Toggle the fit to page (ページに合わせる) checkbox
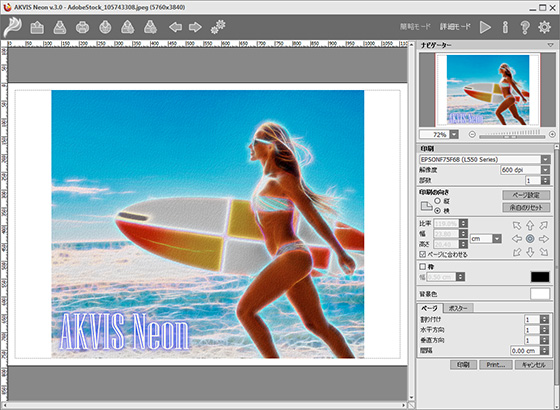The image size is (560, 410). coord(422,254)
